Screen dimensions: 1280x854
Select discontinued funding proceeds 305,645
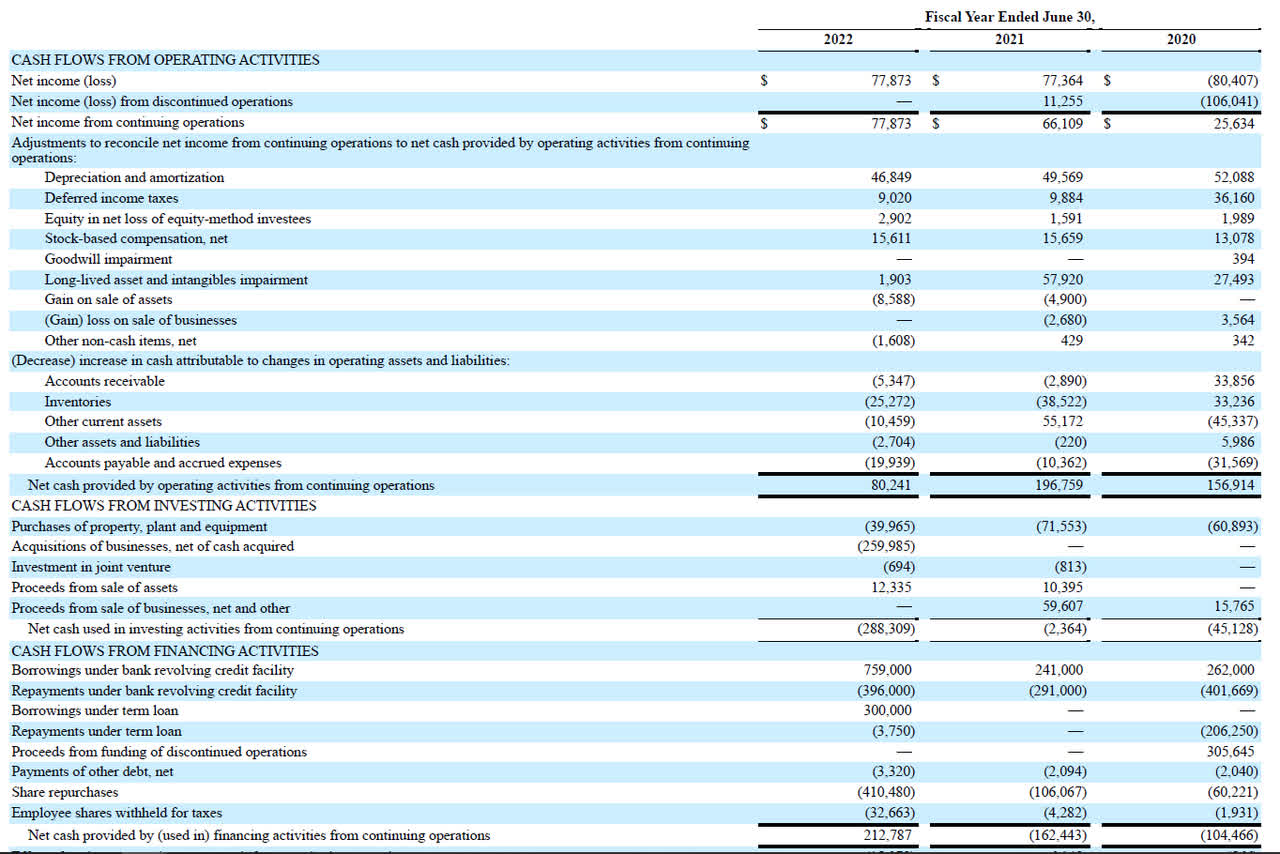[1231, 751]
